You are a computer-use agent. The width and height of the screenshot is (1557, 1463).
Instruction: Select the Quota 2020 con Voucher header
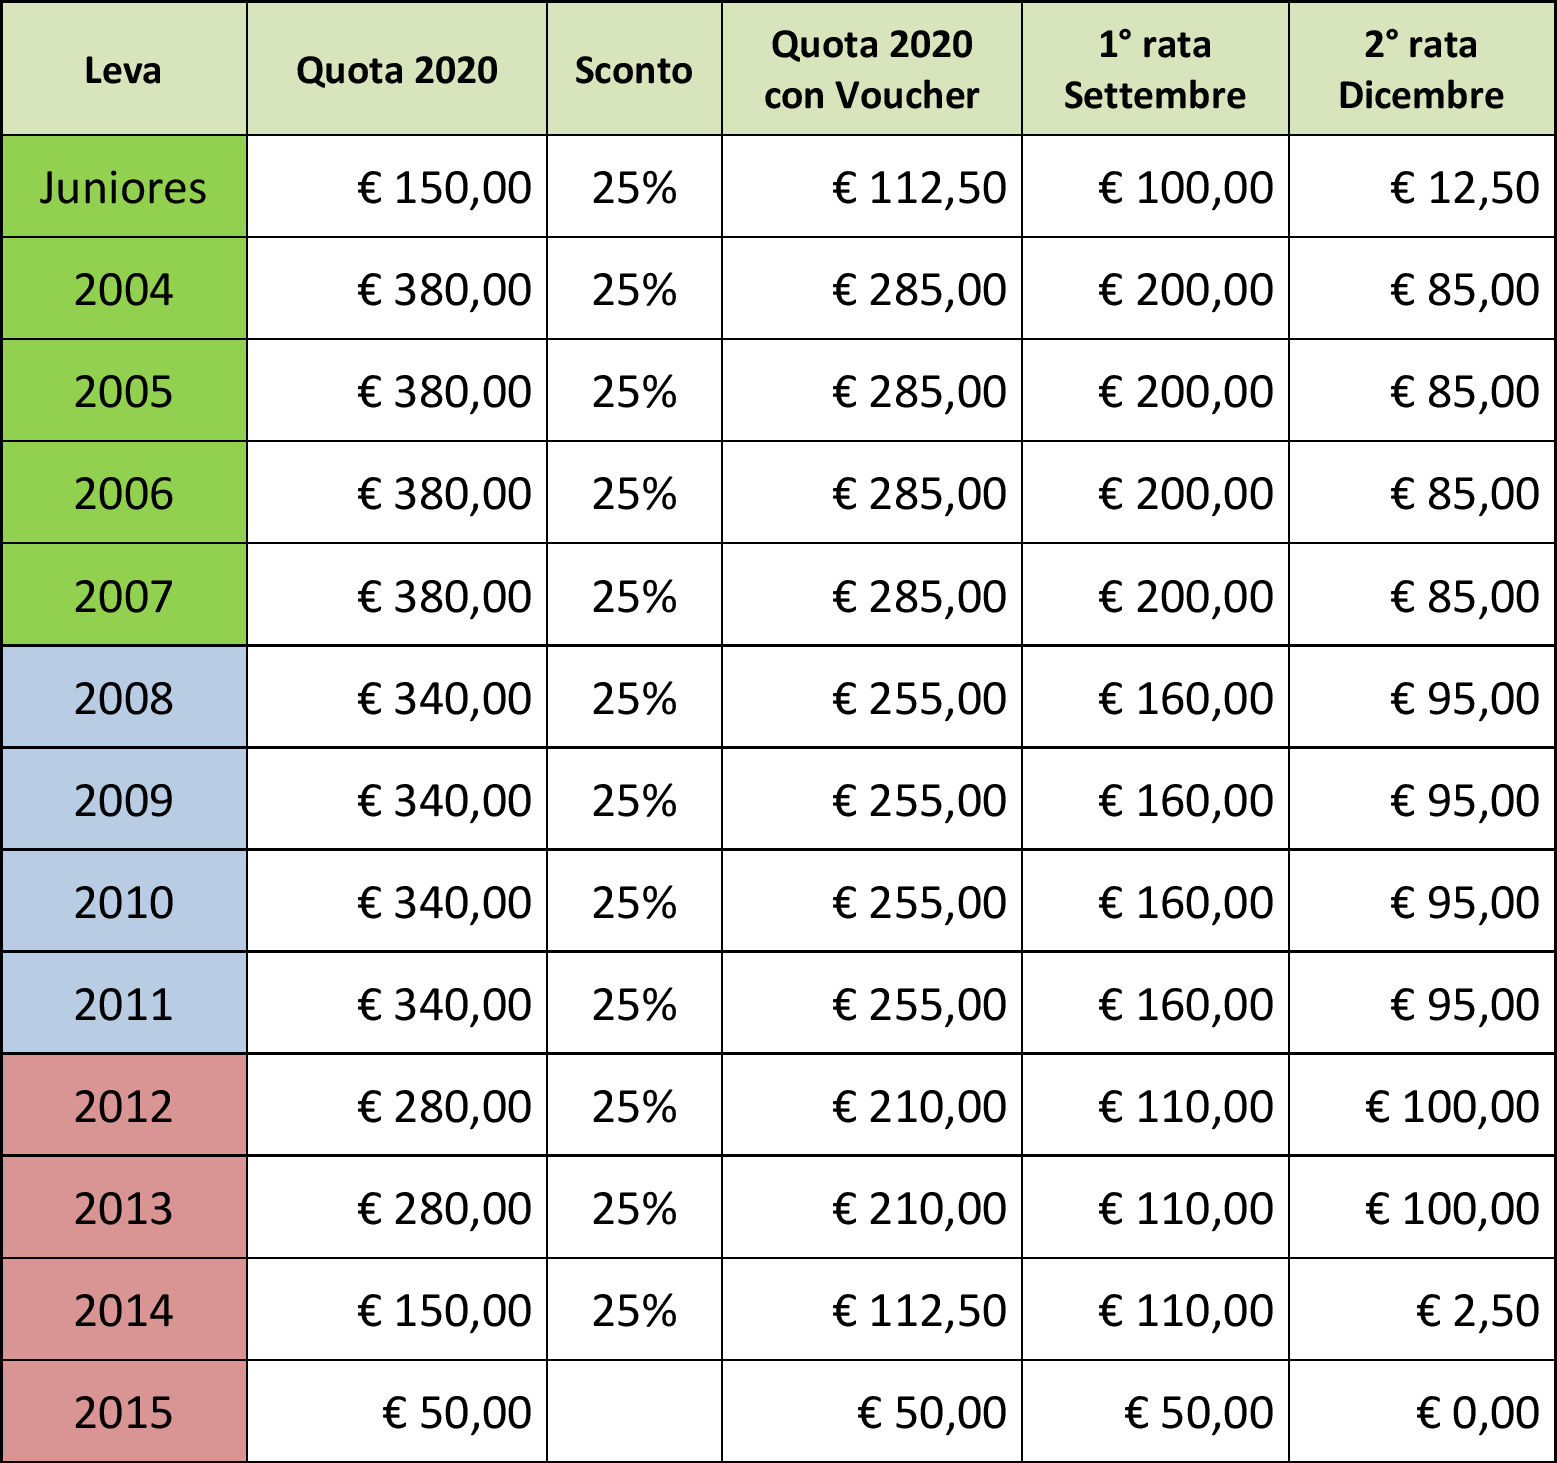click(x=872, y=69)
